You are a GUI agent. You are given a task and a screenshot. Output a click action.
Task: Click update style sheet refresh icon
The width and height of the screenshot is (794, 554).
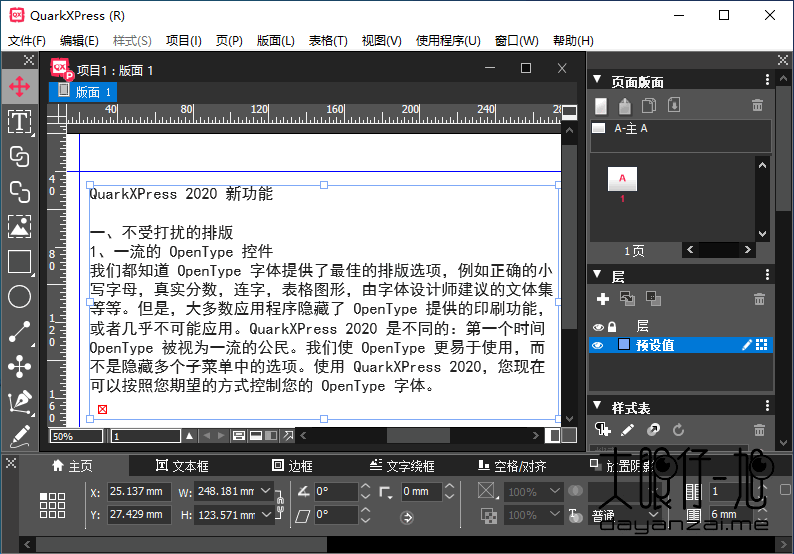(678, 430)
